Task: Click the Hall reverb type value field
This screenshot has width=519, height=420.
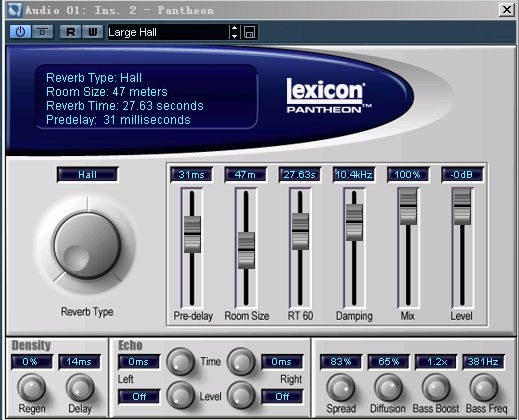Action: click(x=87, y=175)
